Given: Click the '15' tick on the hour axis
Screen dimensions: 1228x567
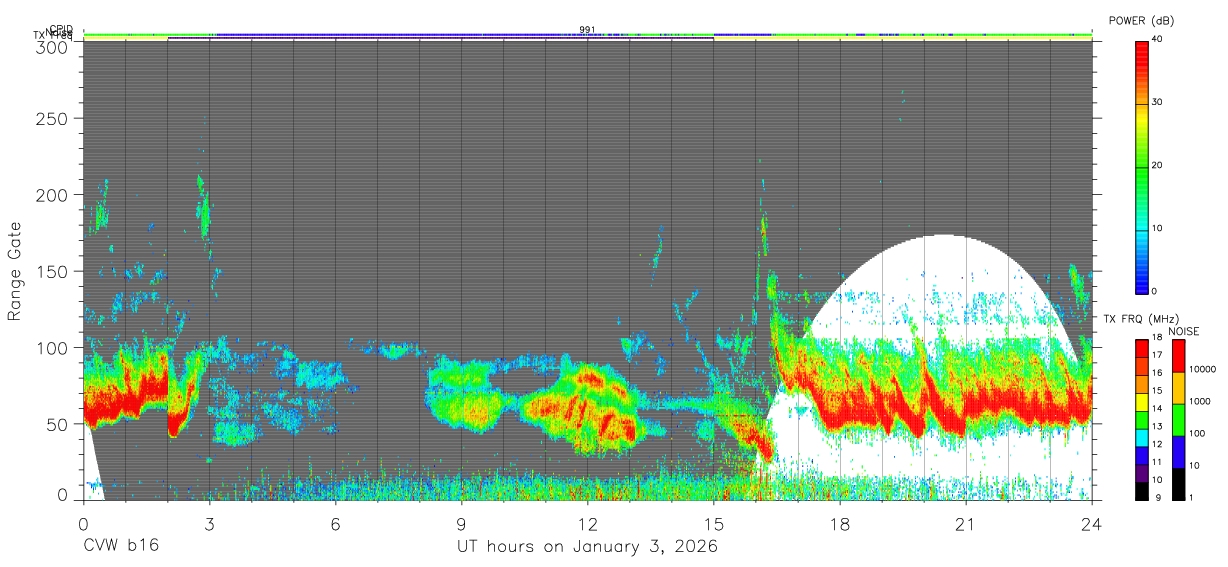Looking at the screenshot, I should [713, 523].
